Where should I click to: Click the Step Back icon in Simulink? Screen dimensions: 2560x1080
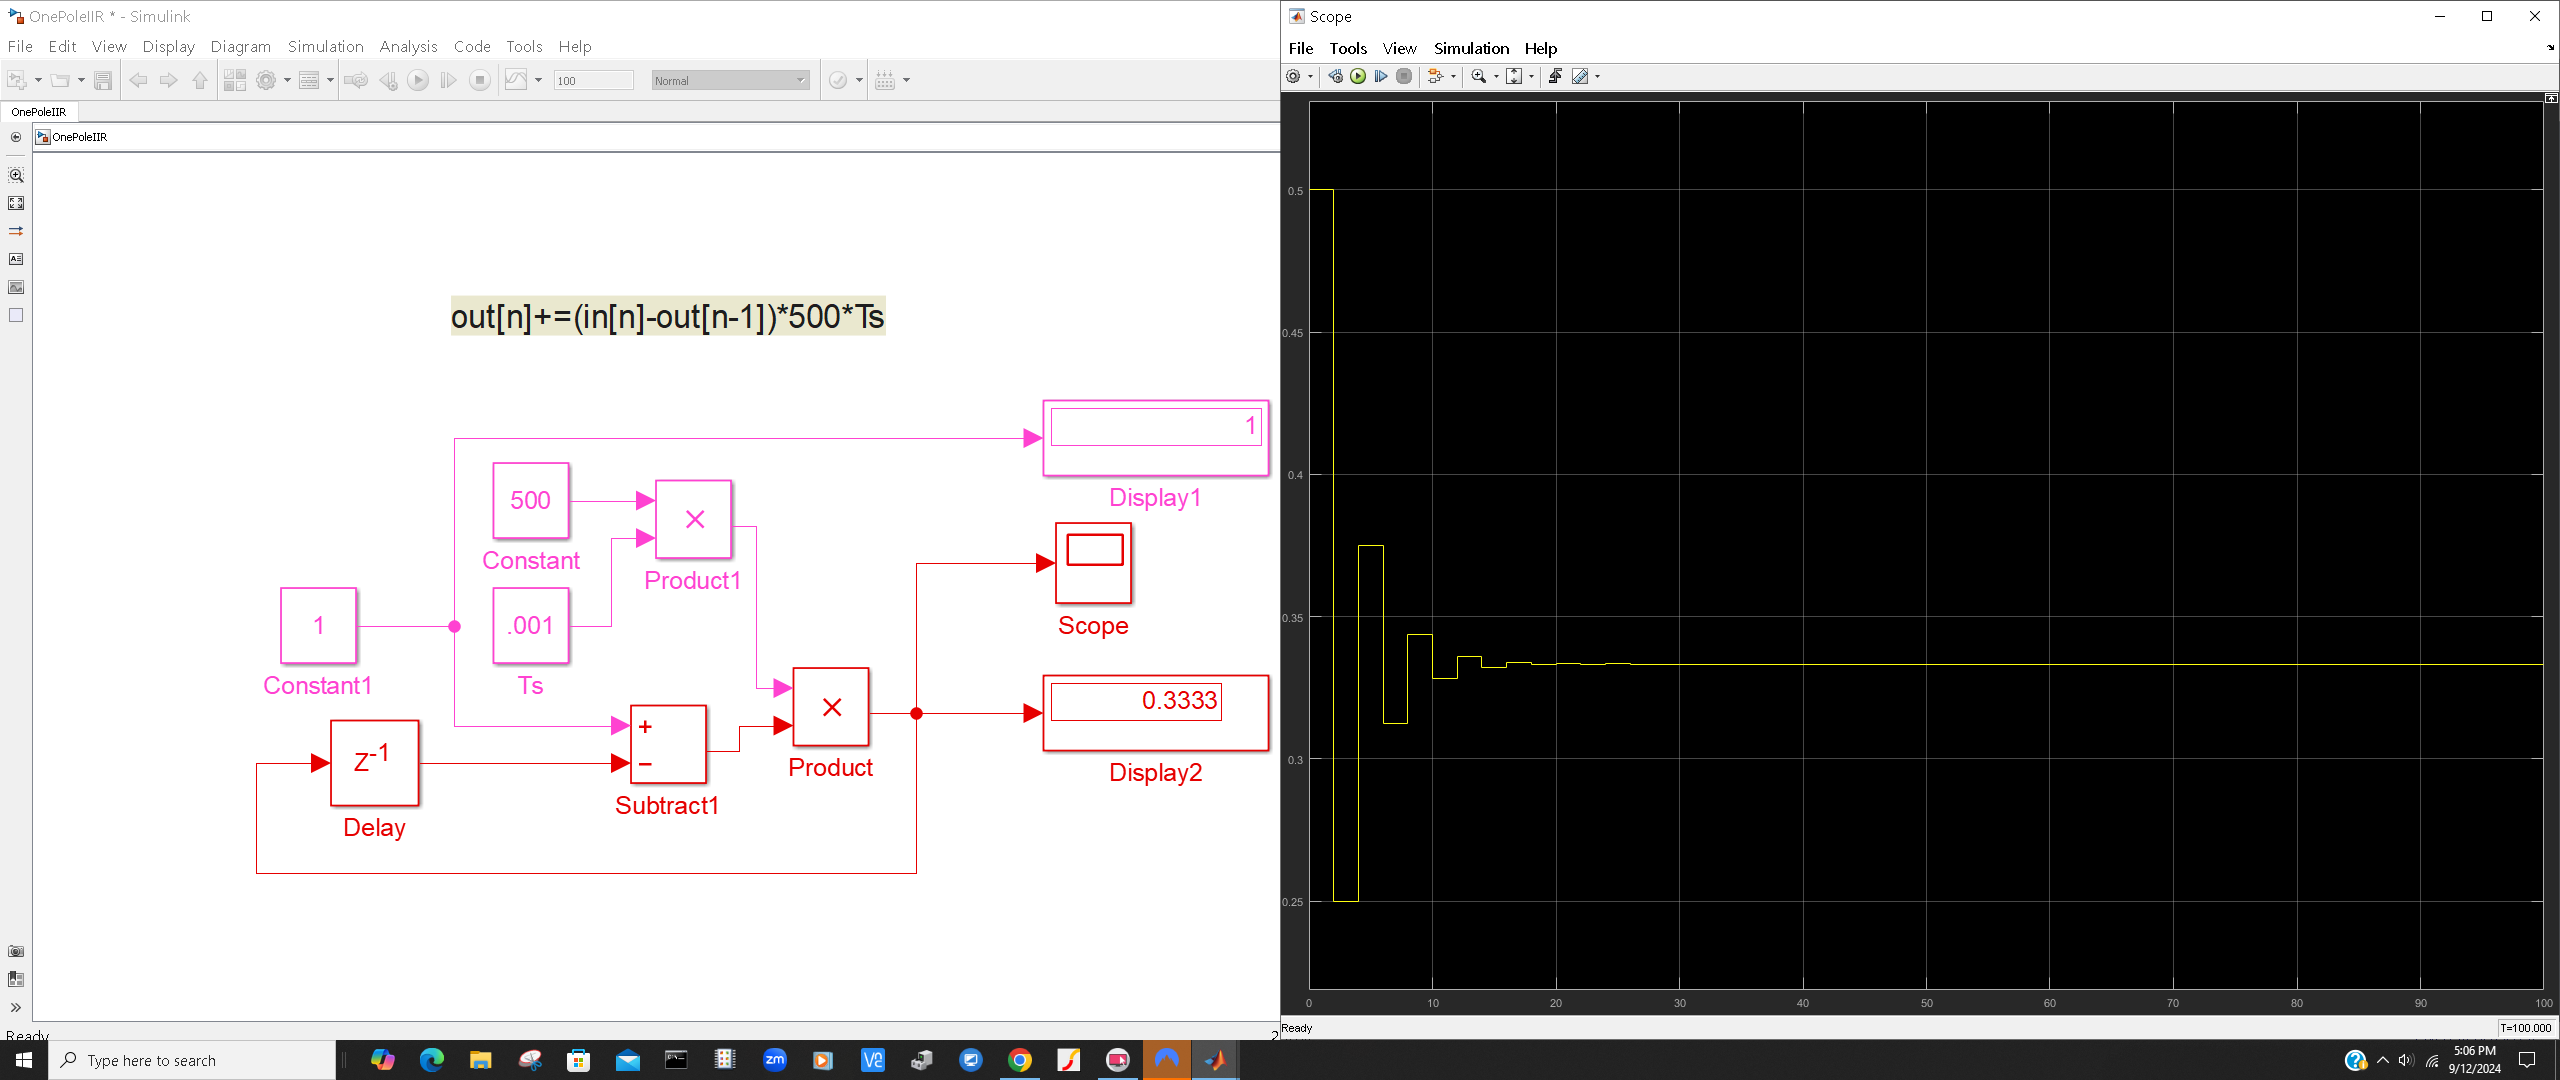click(x=388, y=80)
